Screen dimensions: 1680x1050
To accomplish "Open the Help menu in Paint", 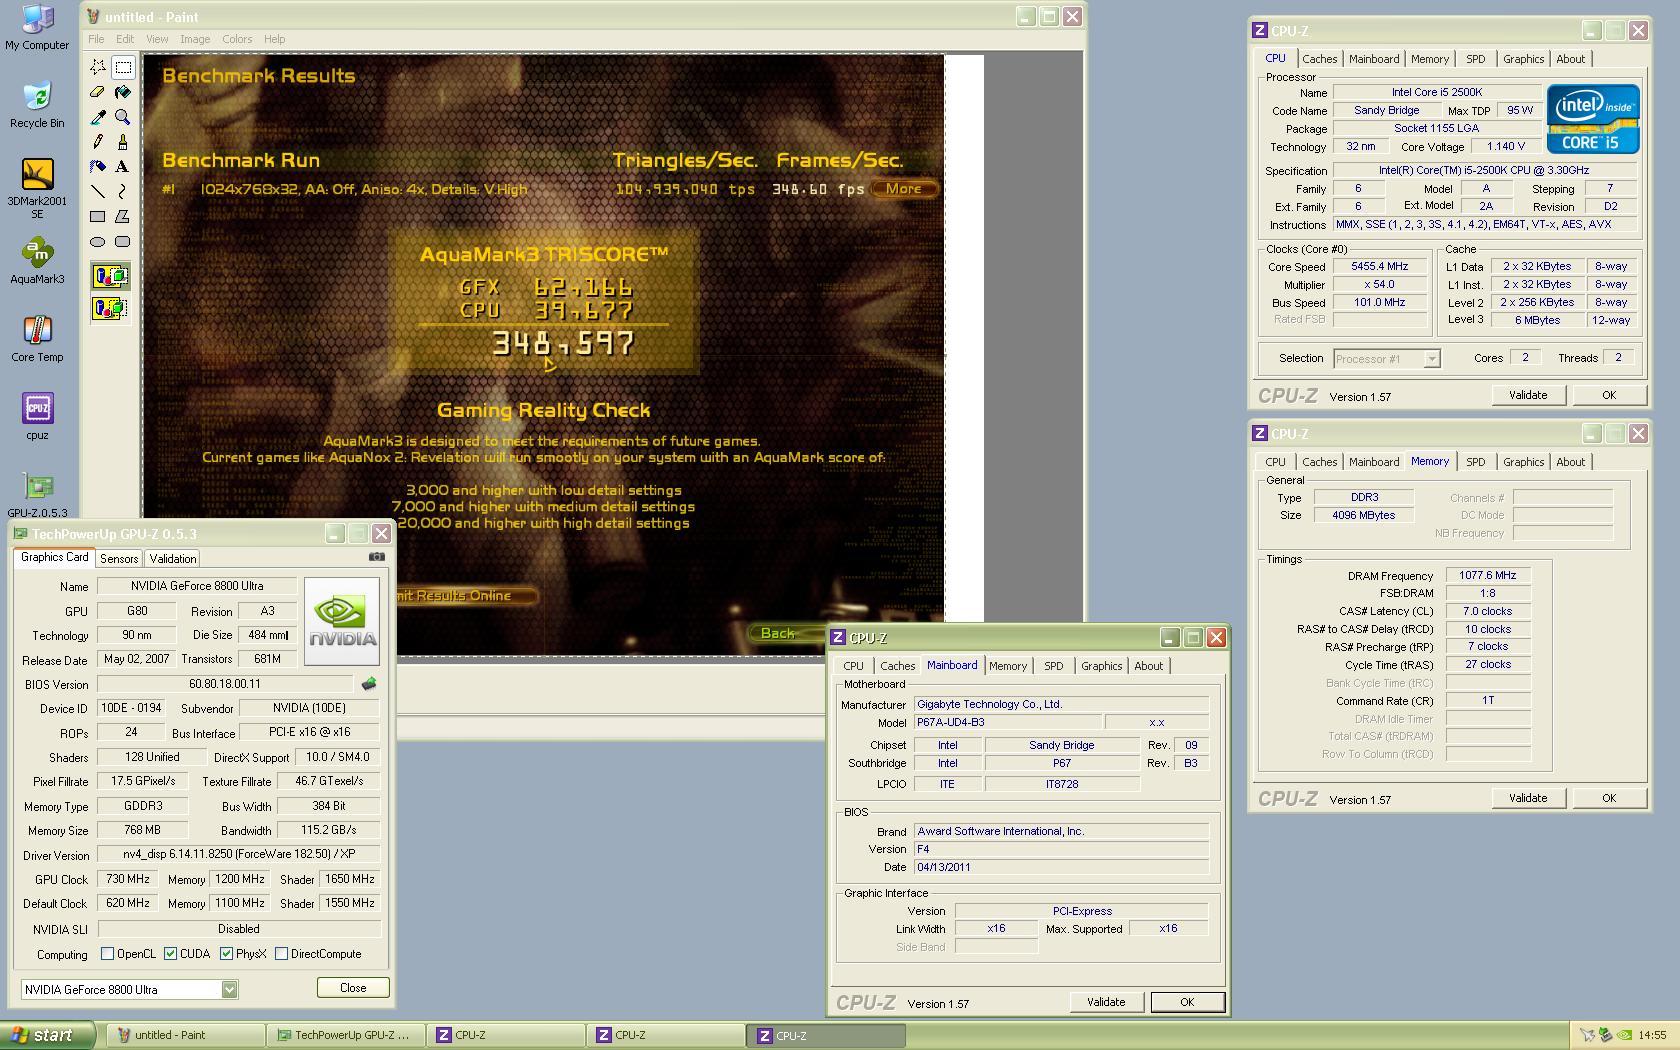I will 274,39.
